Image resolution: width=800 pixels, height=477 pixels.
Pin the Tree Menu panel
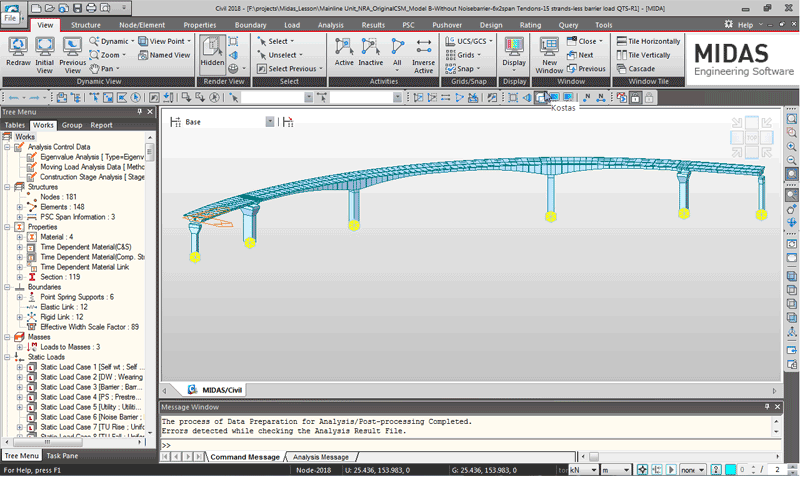coord(139,112)
